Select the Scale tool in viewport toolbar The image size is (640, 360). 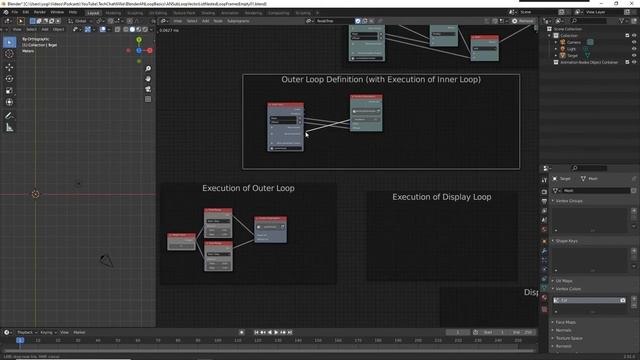point(9,91)
